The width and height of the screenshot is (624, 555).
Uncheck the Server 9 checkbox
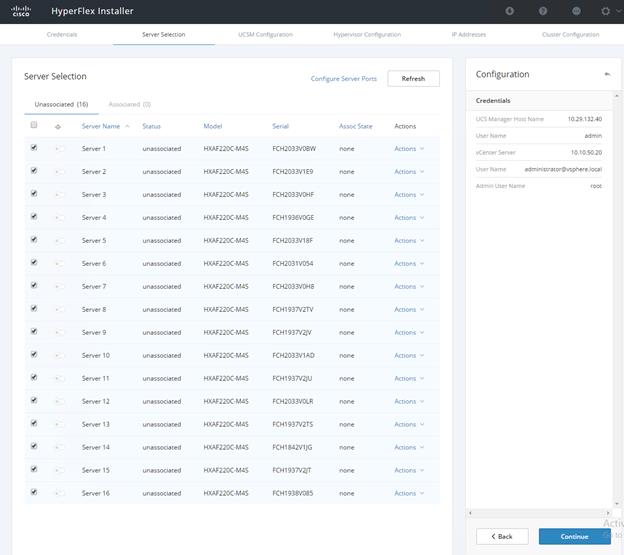point(34,331)
